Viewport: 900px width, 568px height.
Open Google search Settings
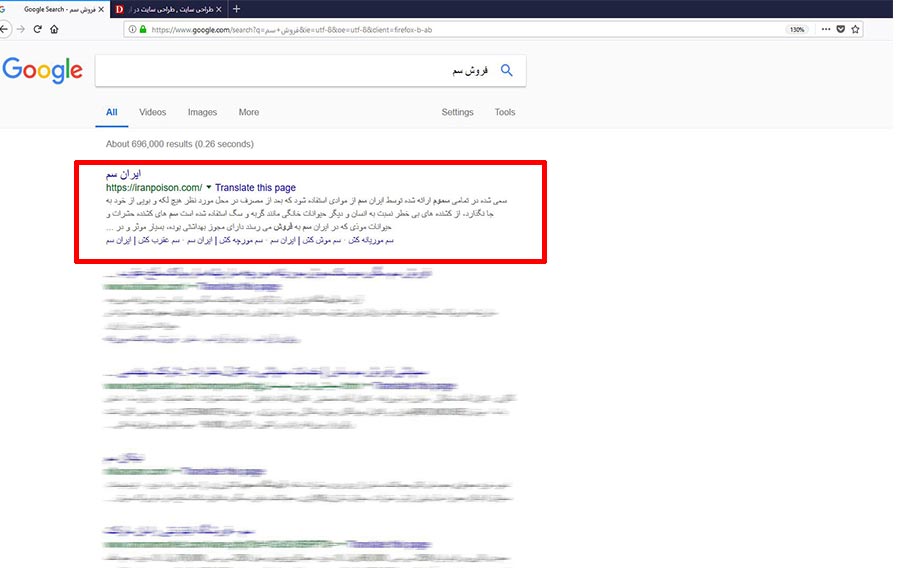click(457, 112)
